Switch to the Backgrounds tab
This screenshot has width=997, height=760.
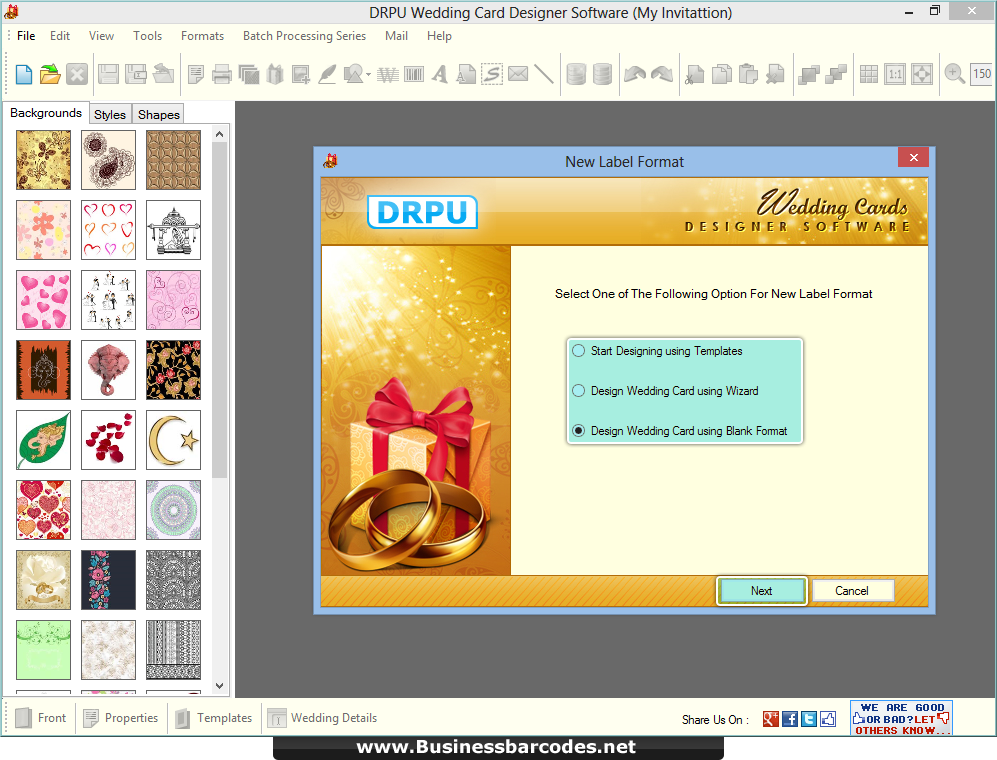[46, 113]
